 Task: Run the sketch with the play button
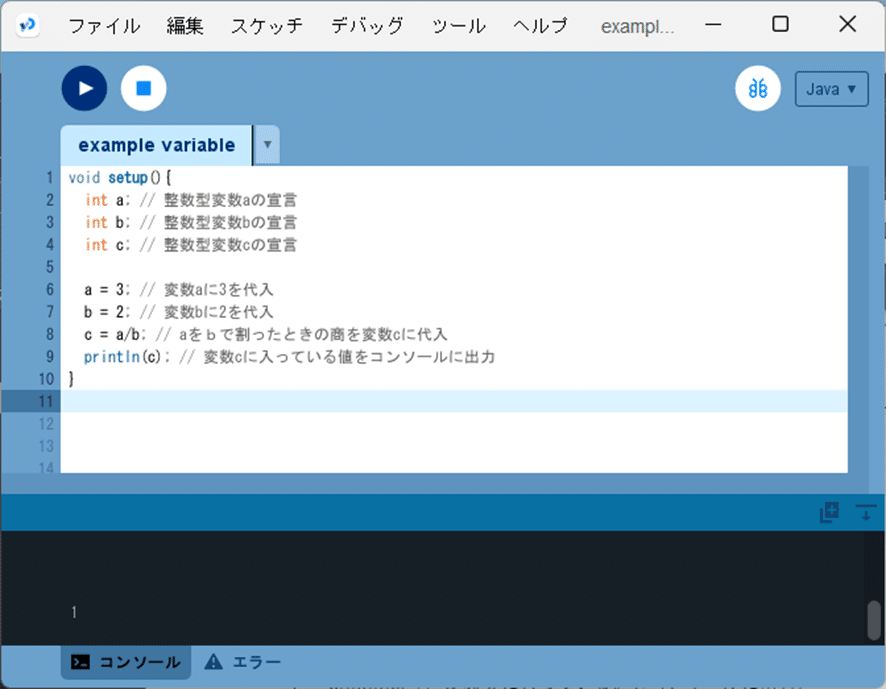[84, 88]
